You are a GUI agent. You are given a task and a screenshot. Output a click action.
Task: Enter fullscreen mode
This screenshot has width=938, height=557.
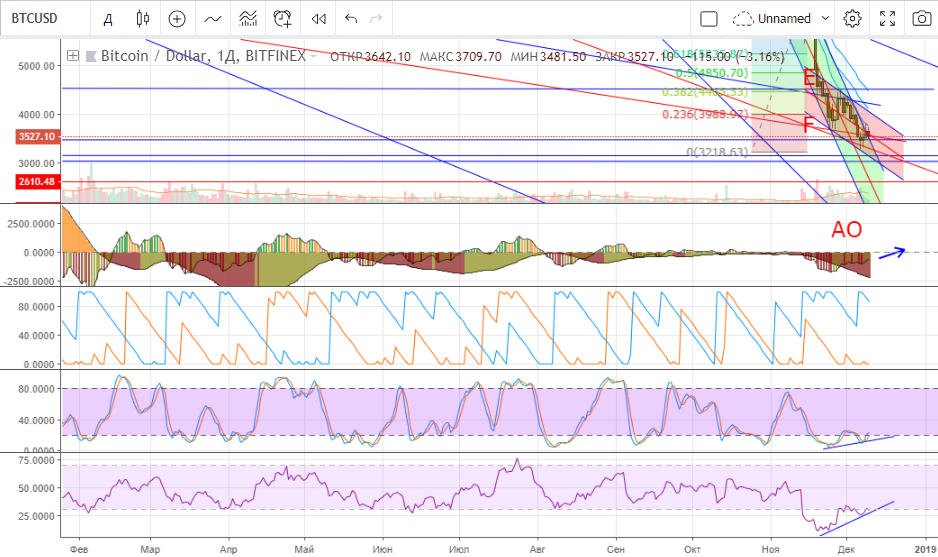(887, 18)
